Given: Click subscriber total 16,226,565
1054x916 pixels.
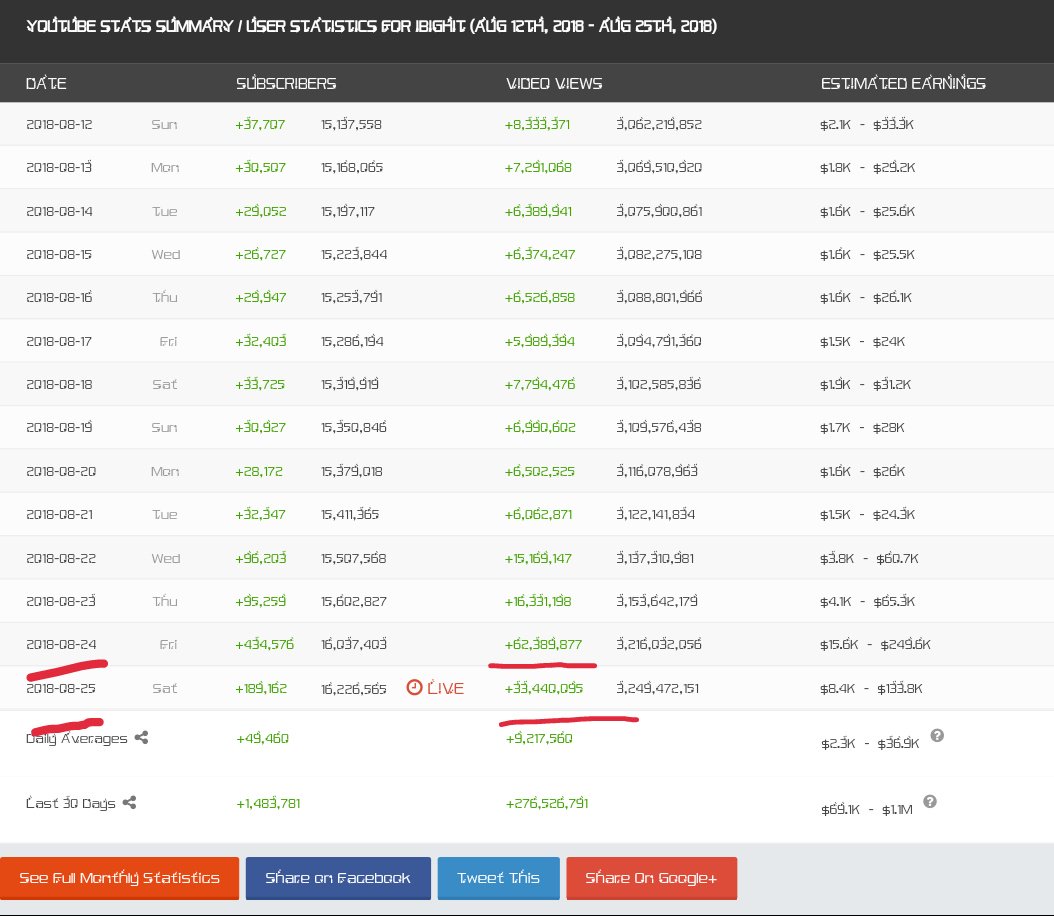Looking at the screenshot, I should pyautogui.click(x=354, y=688).
